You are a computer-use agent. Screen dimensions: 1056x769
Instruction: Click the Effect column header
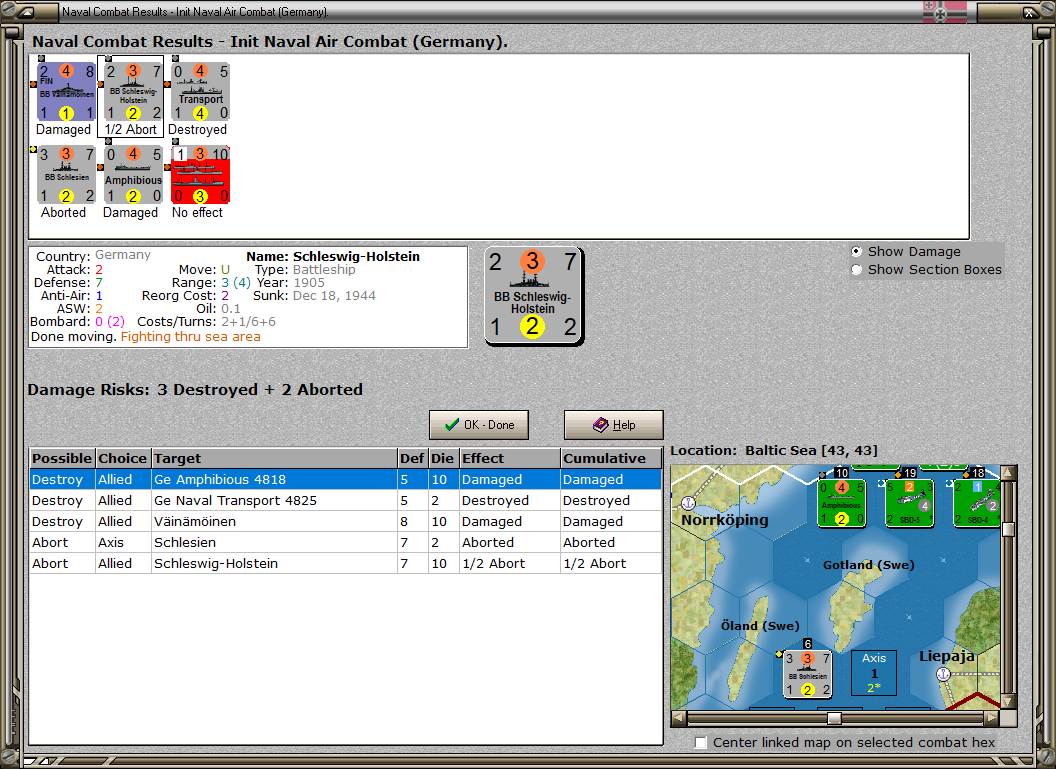pos(510,458)
